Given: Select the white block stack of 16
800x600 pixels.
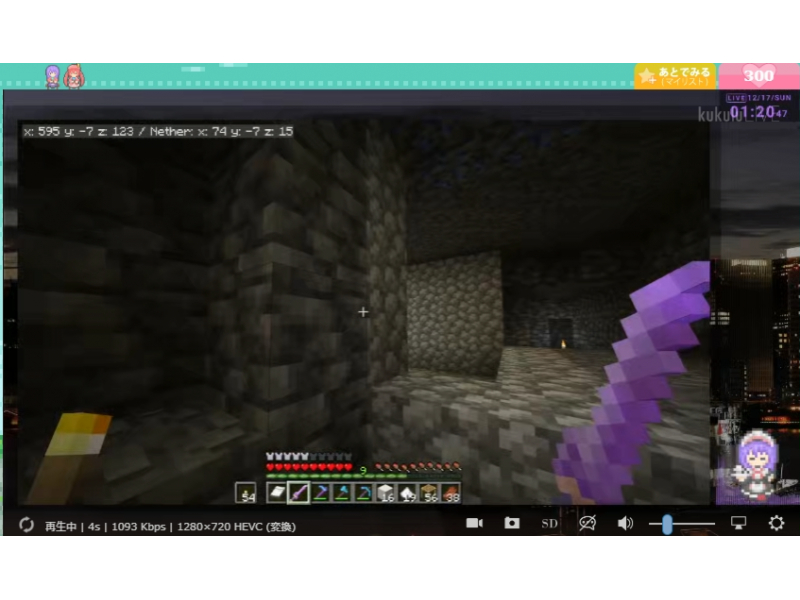Looking at the screenshot, I should pyautogui.click(x=386, y=492).
